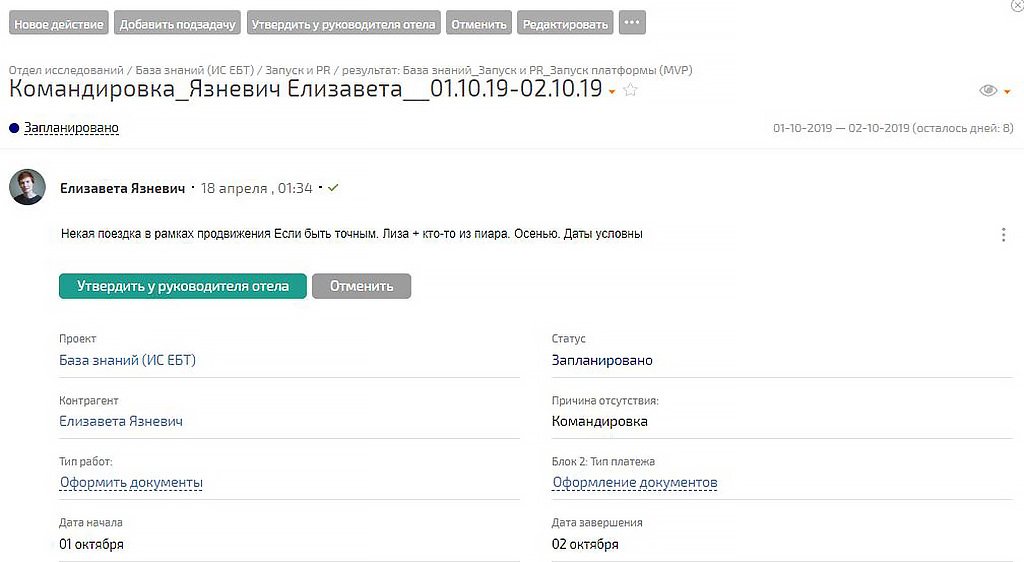Open the three-dots more actions toolbar button

pos(632,23)
